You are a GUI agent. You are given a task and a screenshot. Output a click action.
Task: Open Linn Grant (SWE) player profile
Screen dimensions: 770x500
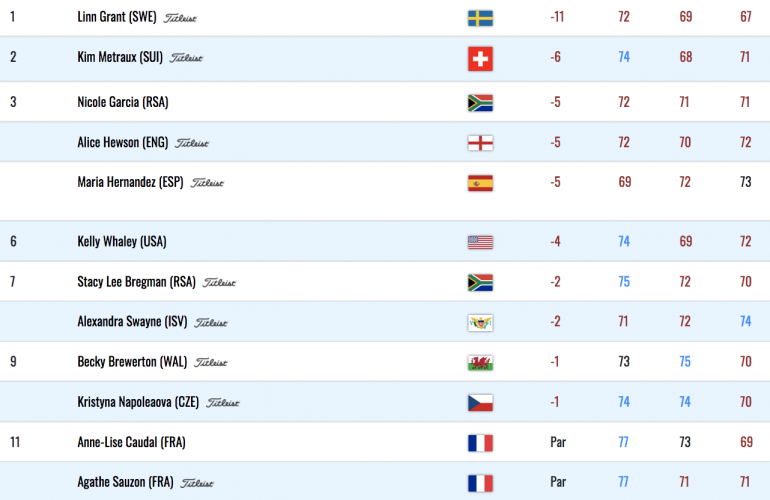117,17
